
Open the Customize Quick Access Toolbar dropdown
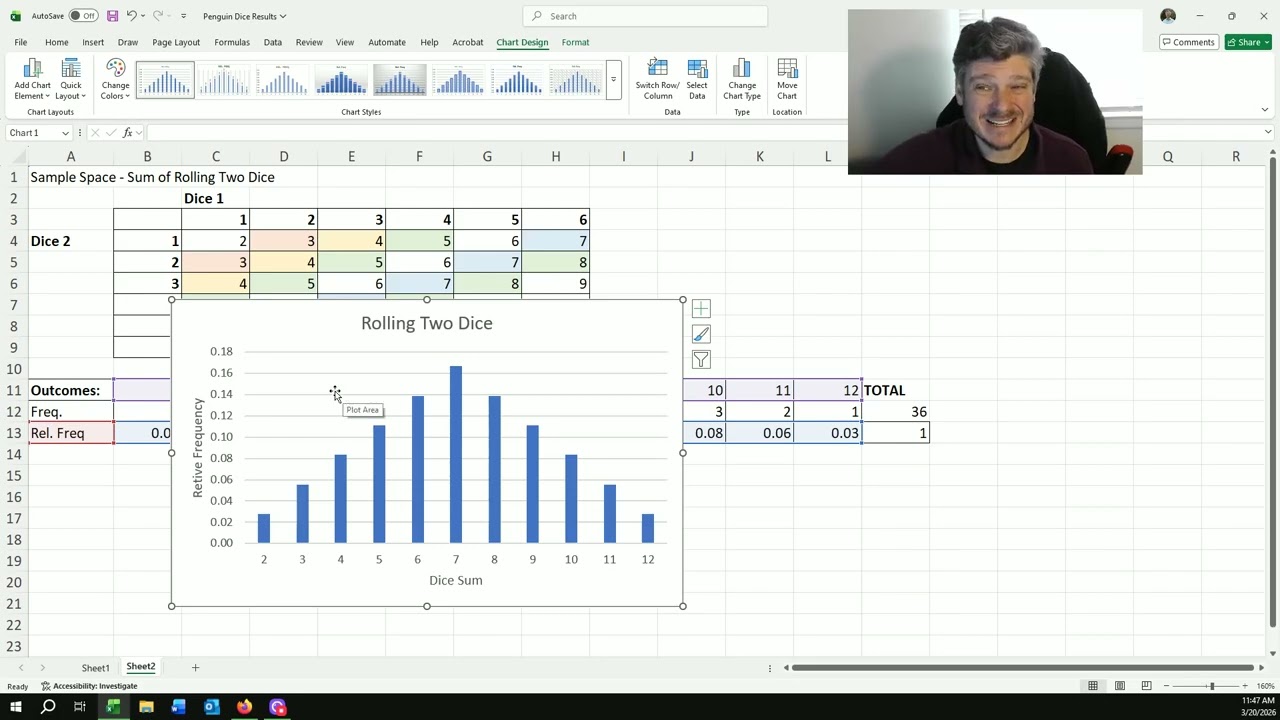tap(183, 16)
